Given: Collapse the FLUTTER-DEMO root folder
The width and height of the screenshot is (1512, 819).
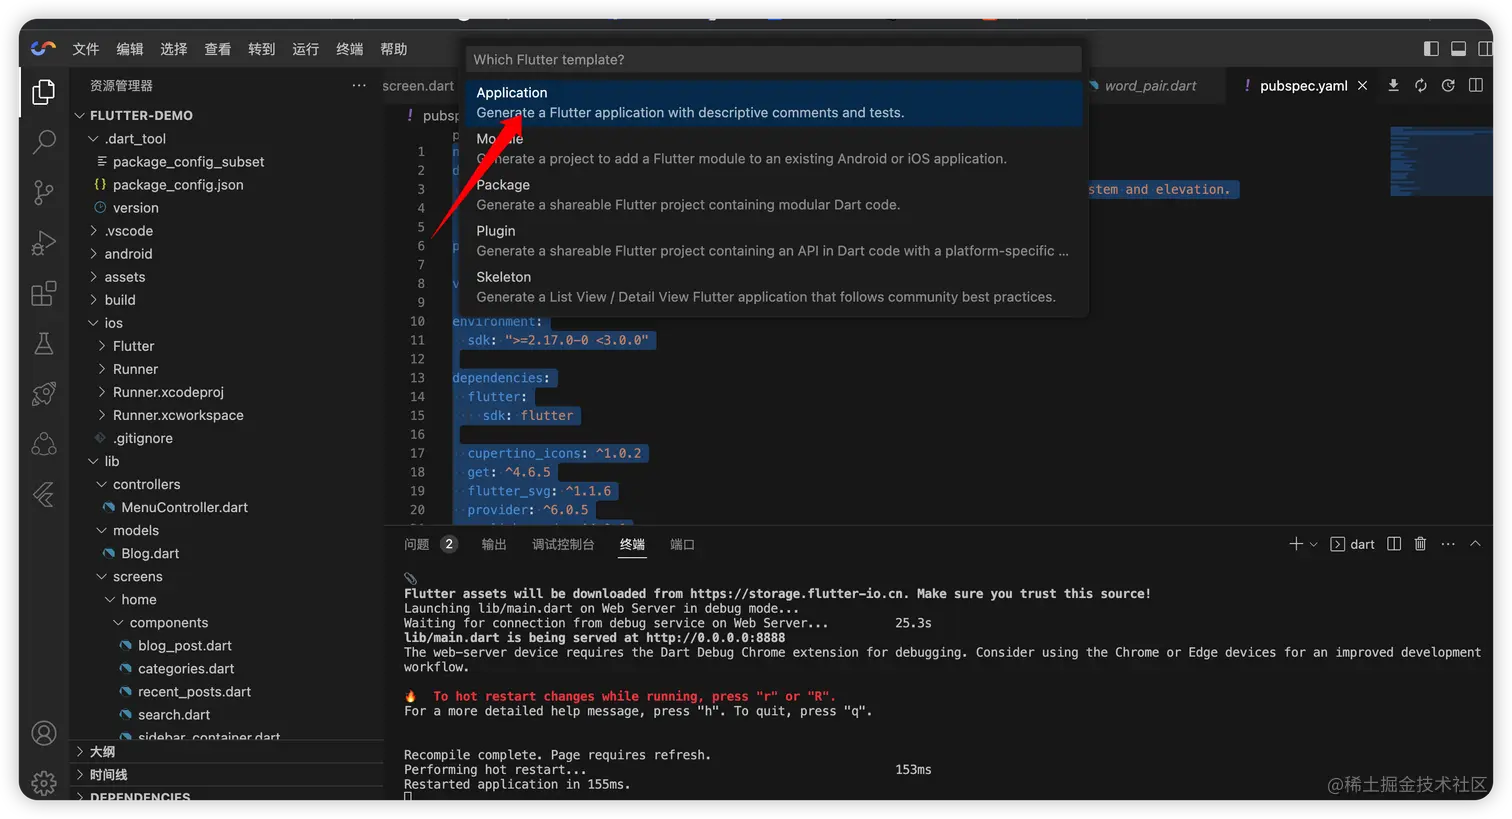Looking at the screenshot, I should (x=227, y=115).
